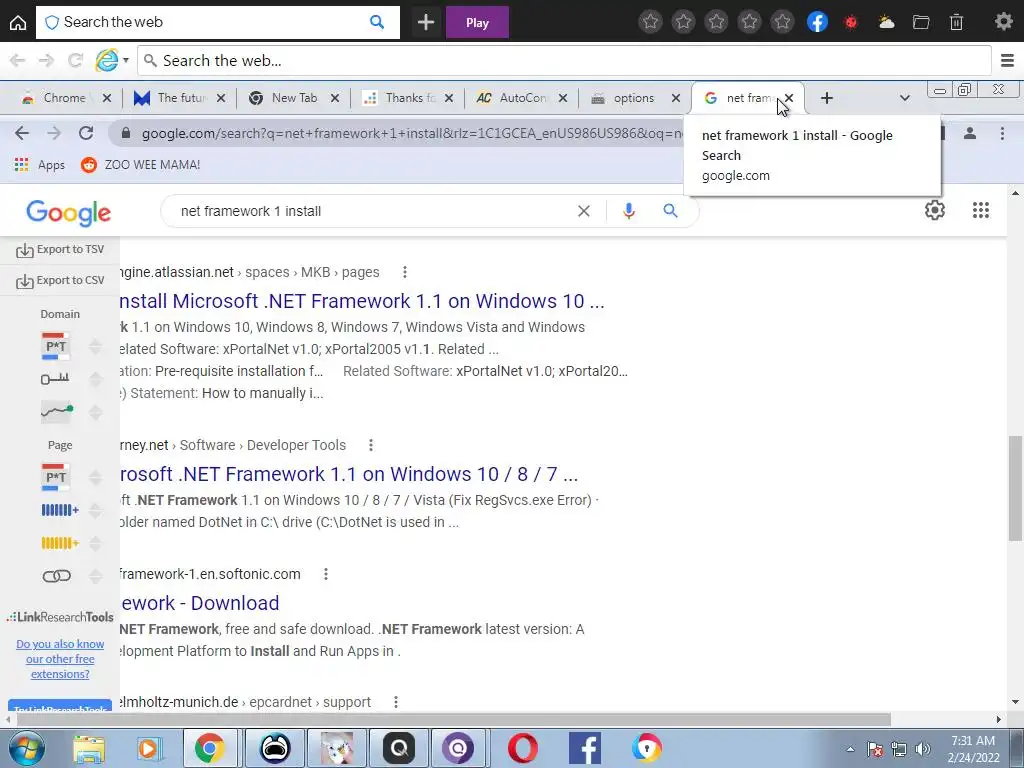The image size is (1024, 768).
Task: Open the Chrome profile avatar icon
Action: coord(970,133)
